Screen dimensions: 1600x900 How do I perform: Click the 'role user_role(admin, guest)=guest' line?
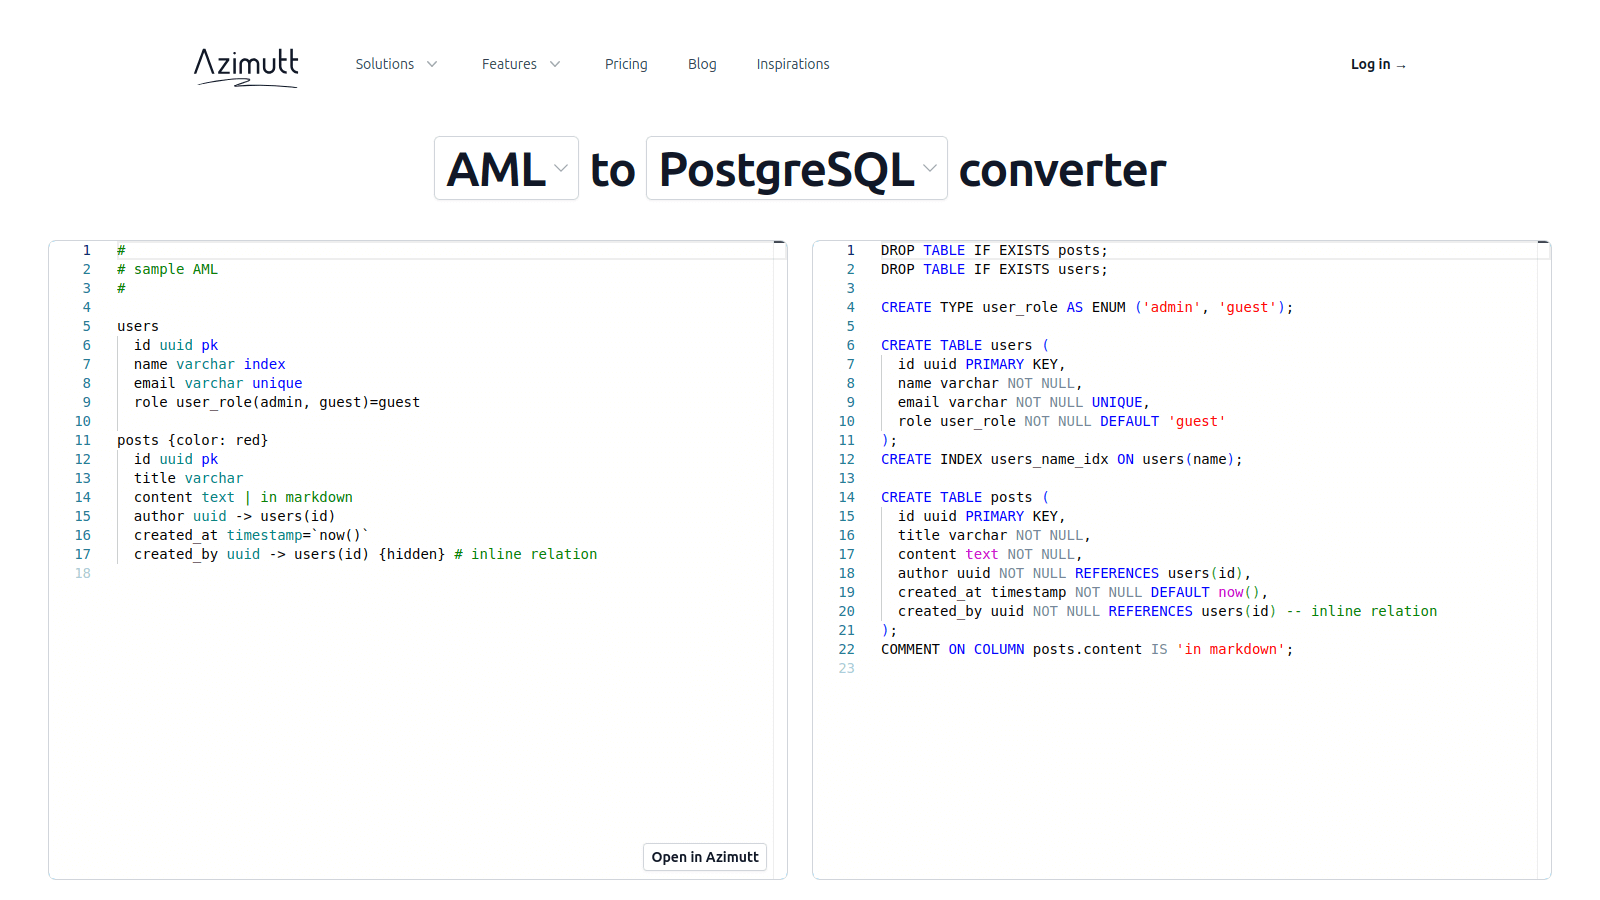point(277,402)
